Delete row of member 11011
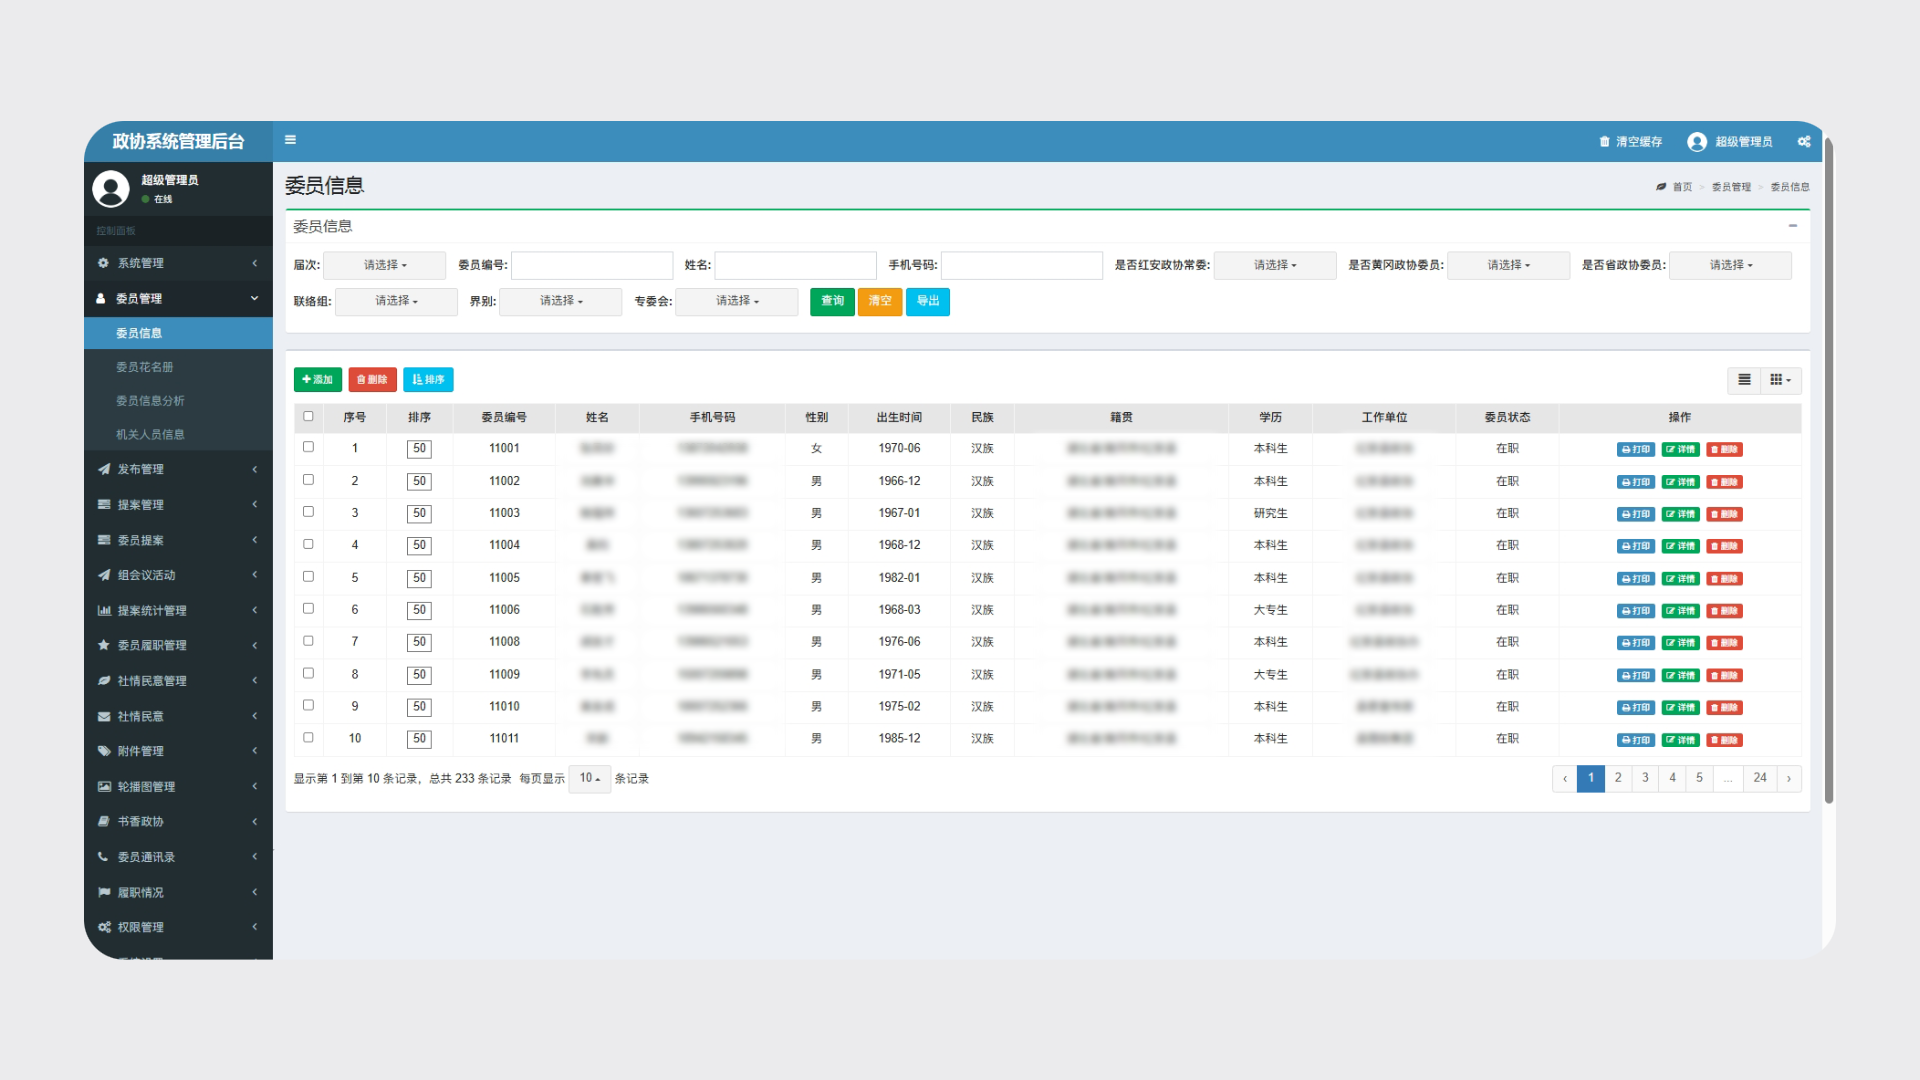 1724,740
